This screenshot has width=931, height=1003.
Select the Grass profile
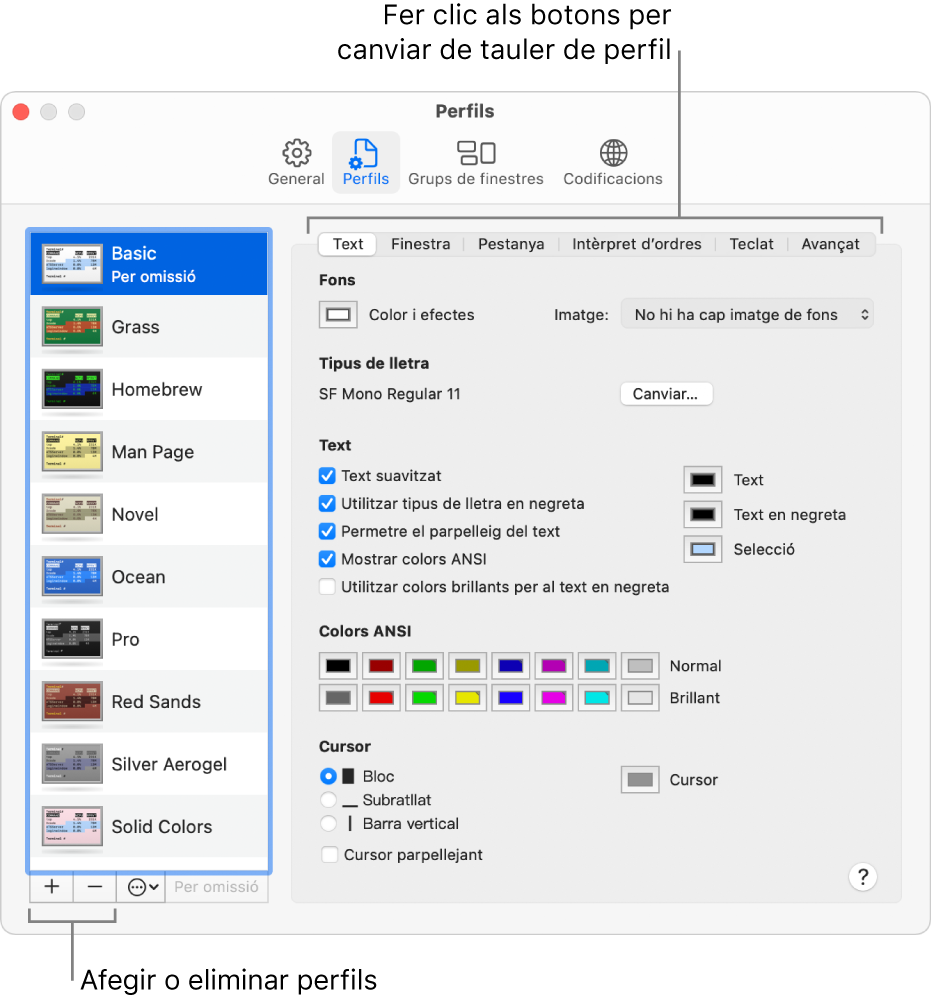(149, 326)
